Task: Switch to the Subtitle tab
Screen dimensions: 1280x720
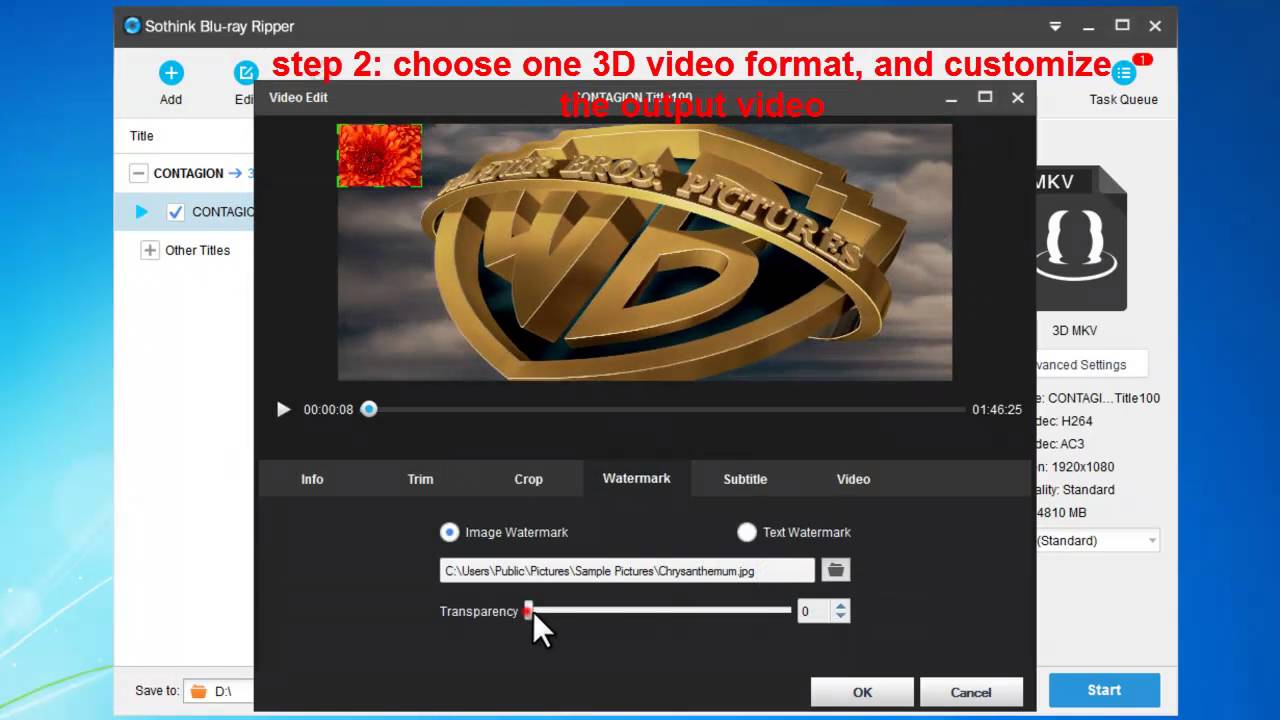Action: (x=745, y=479)
